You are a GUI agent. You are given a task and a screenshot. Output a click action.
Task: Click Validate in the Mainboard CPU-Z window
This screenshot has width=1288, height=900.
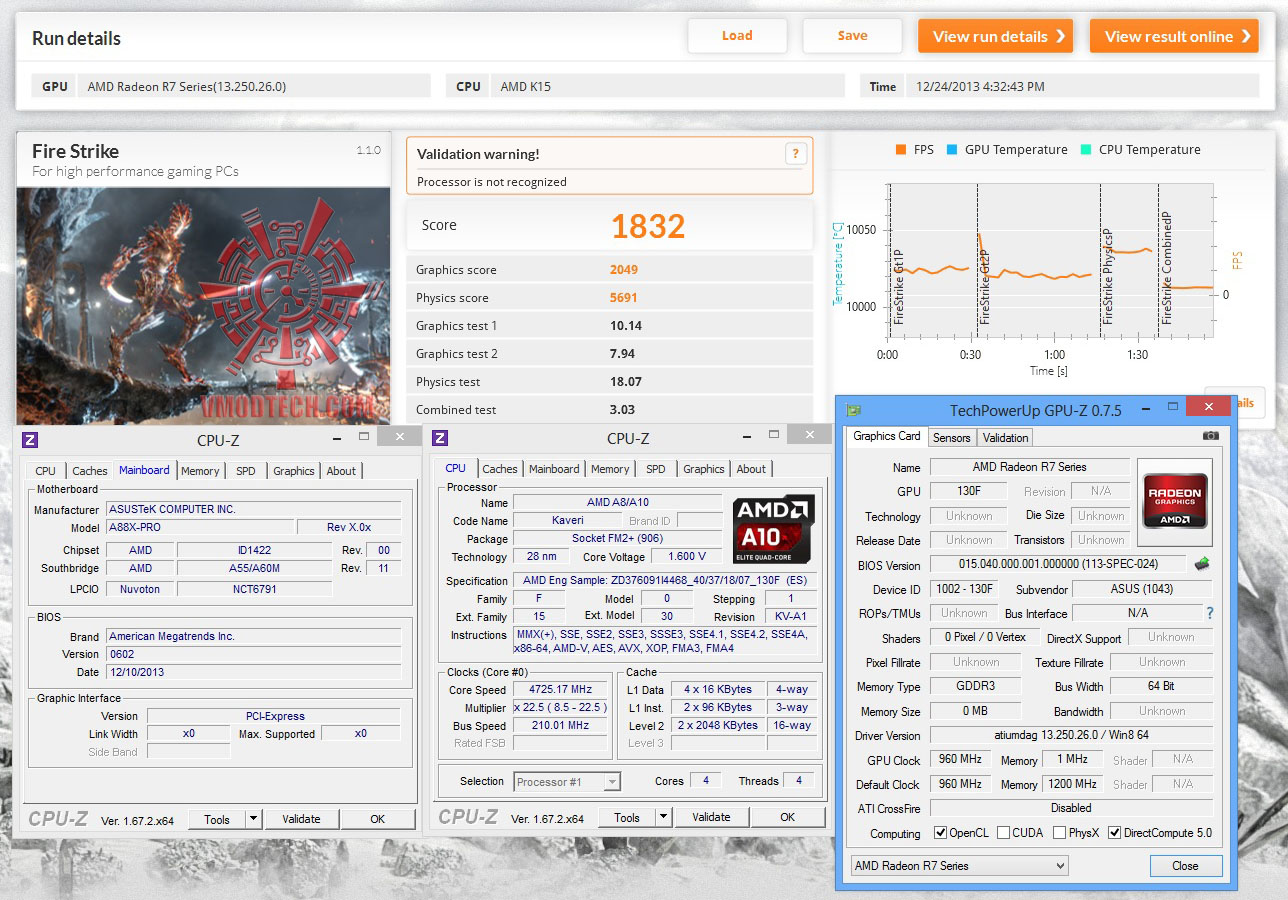[x=301, y=819]
